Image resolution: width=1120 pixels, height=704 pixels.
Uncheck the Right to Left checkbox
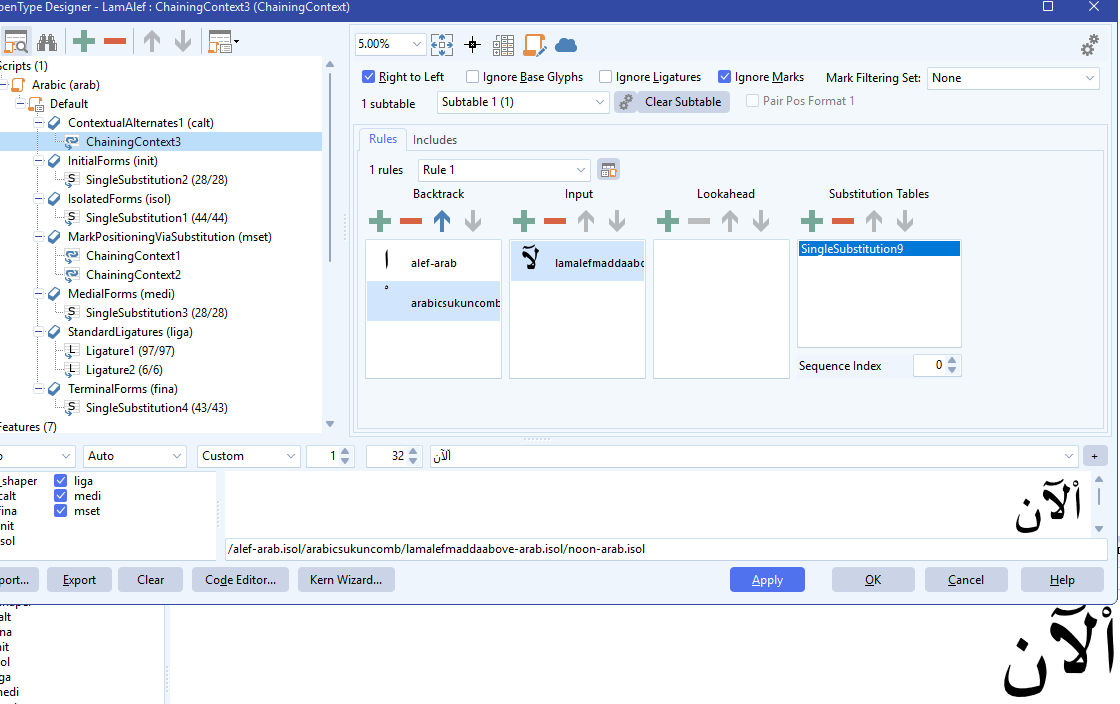[369, 77]
